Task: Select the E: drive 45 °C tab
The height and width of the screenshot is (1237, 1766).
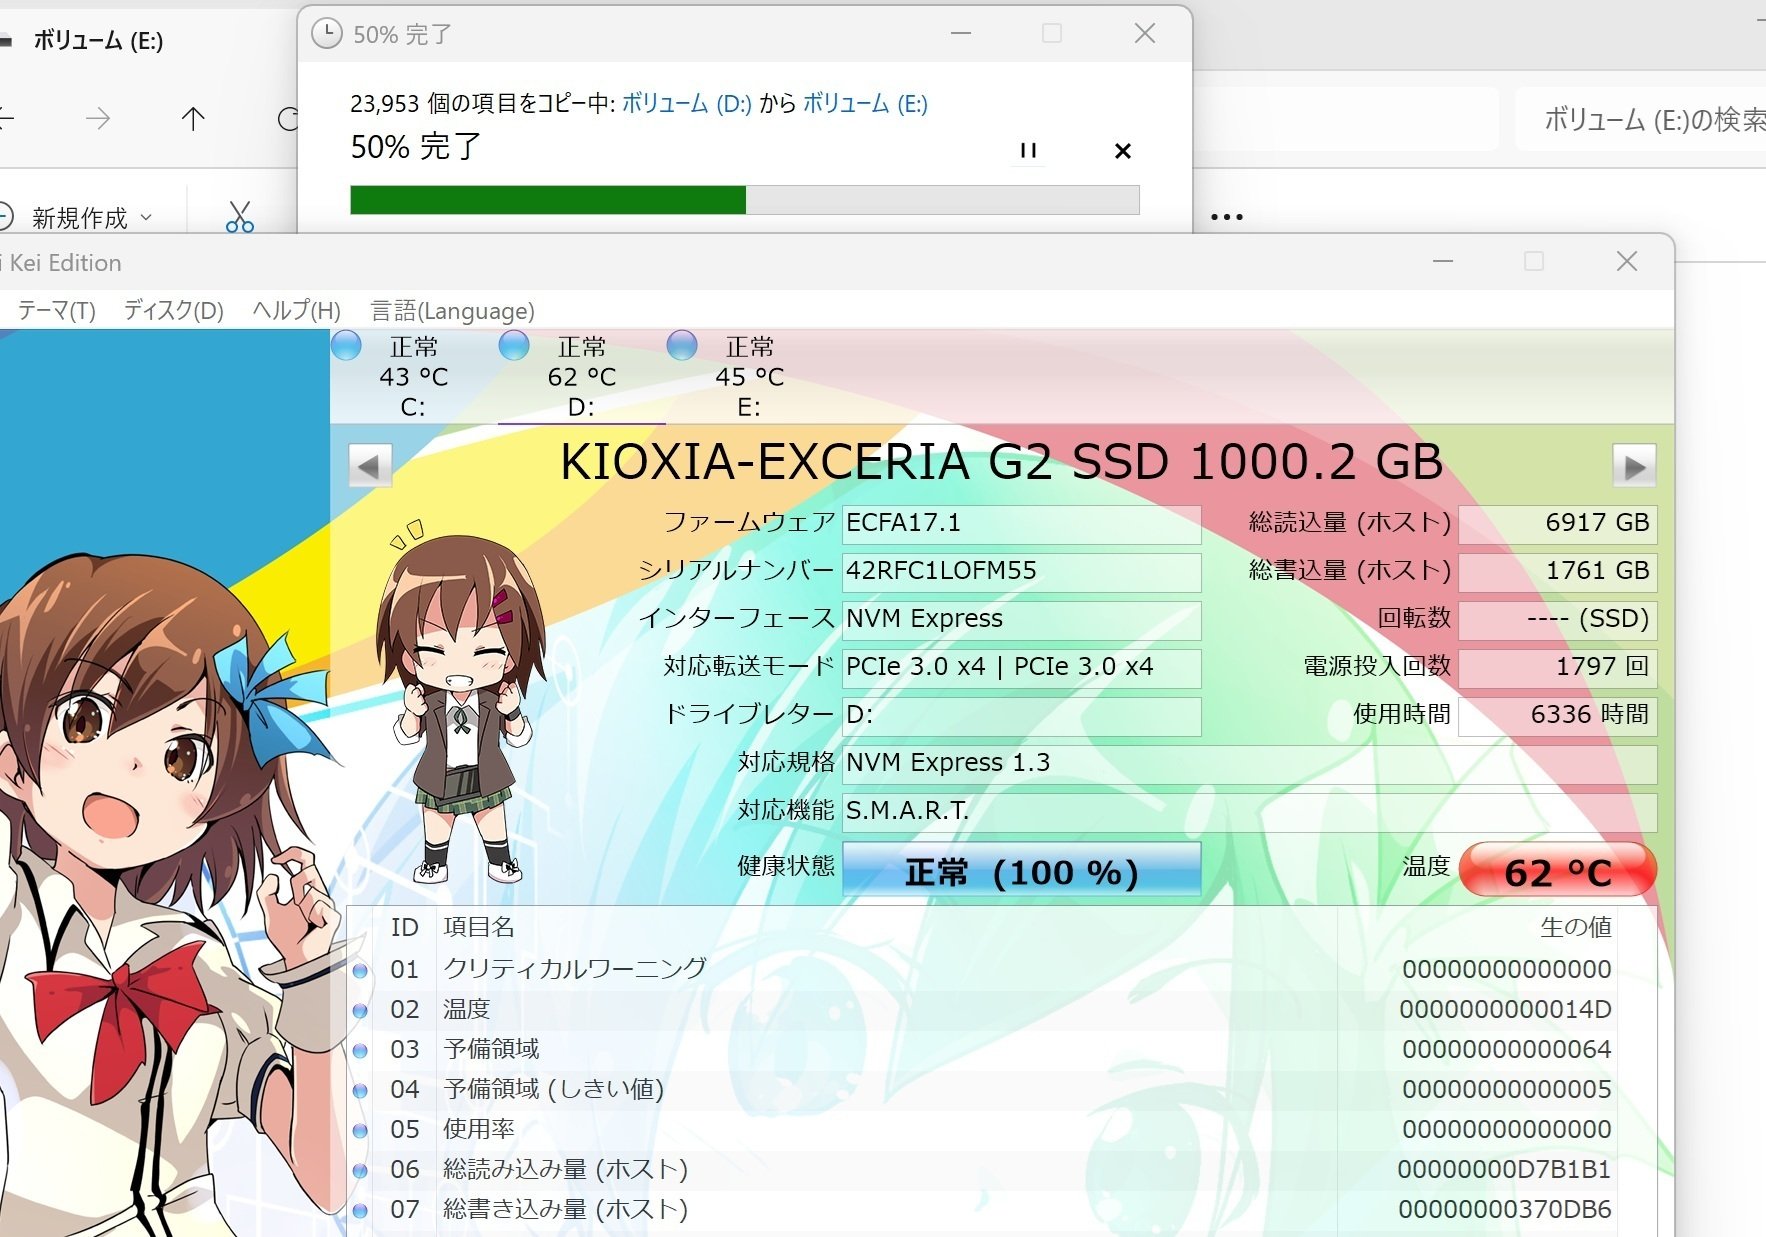Action: pos(749,376)
